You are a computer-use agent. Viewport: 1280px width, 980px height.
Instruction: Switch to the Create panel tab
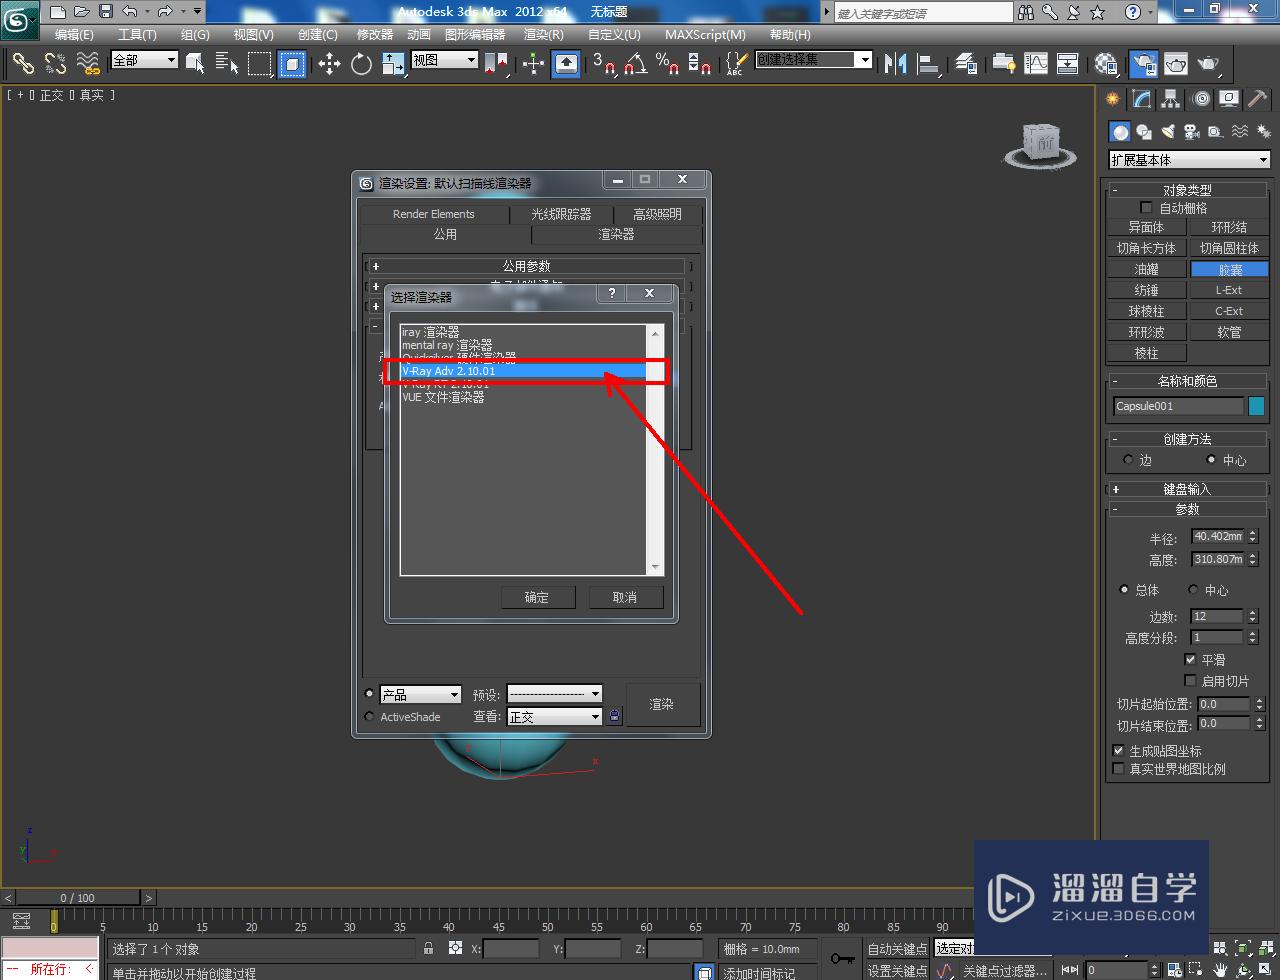(1112, 99)
